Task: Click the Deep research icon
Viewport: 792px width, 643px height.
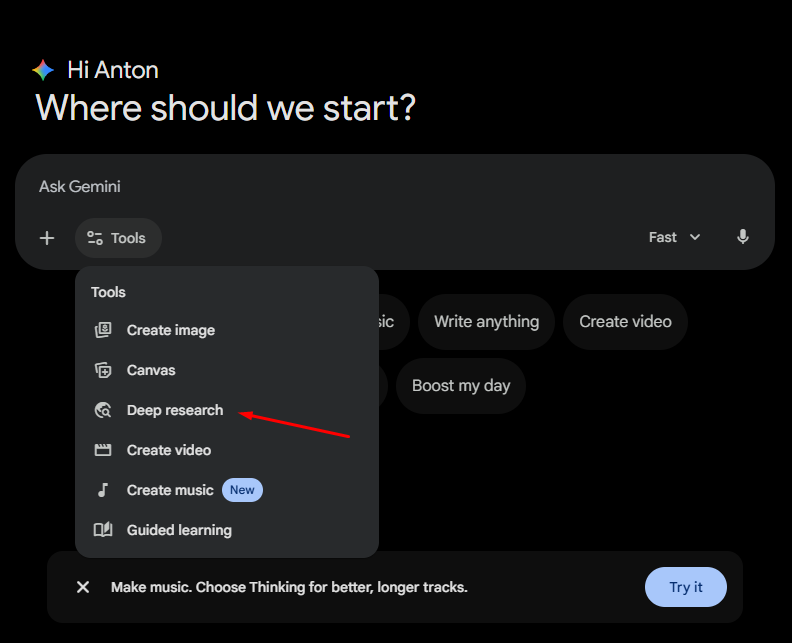Action: (103, 410)
